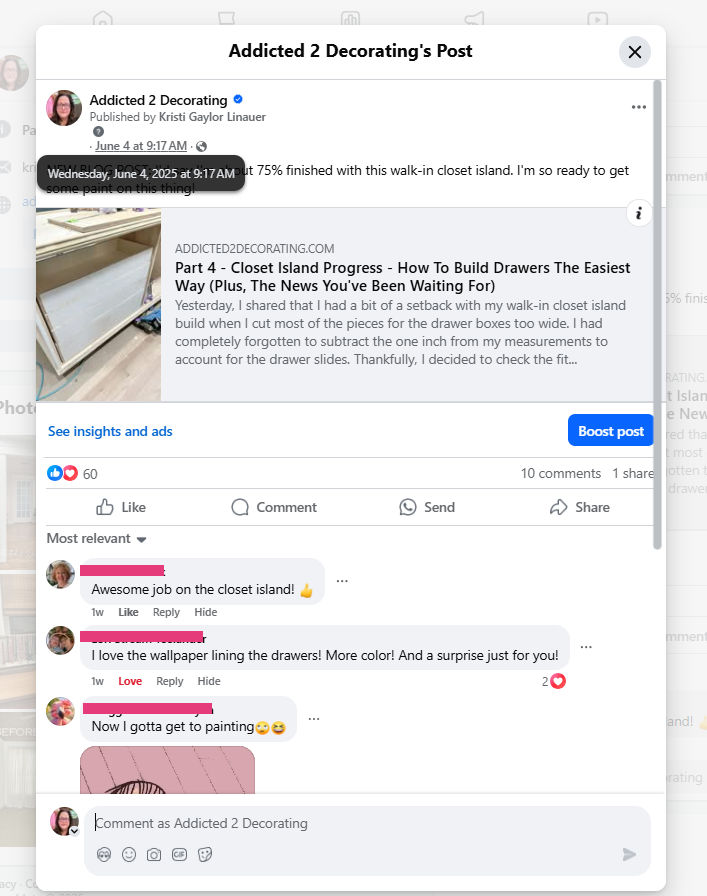Click the comment input field
Viewport: 707px width, 896px height.
pos(366,823)
